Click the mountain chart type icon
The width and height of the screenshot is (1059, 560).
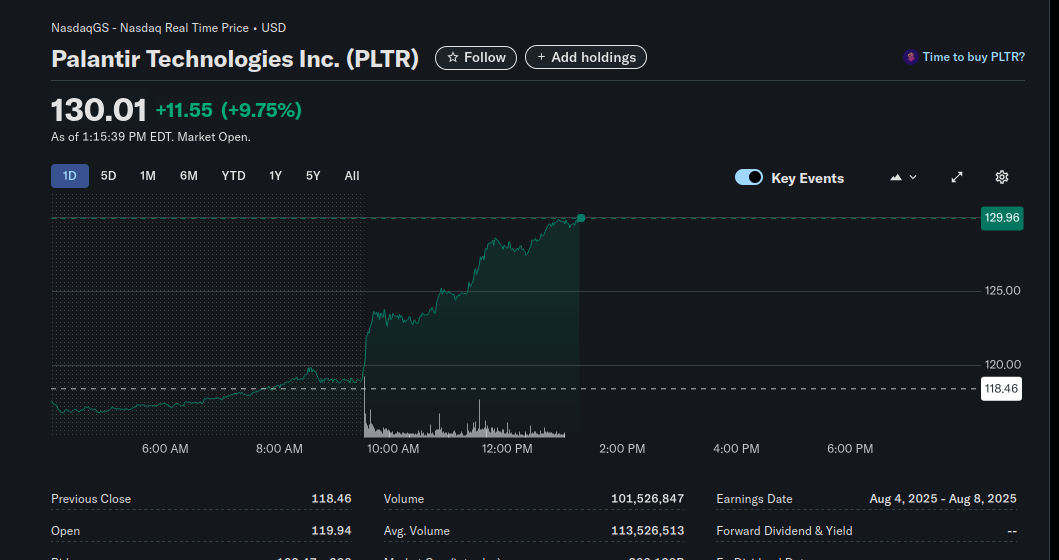[x=896, y=177]
